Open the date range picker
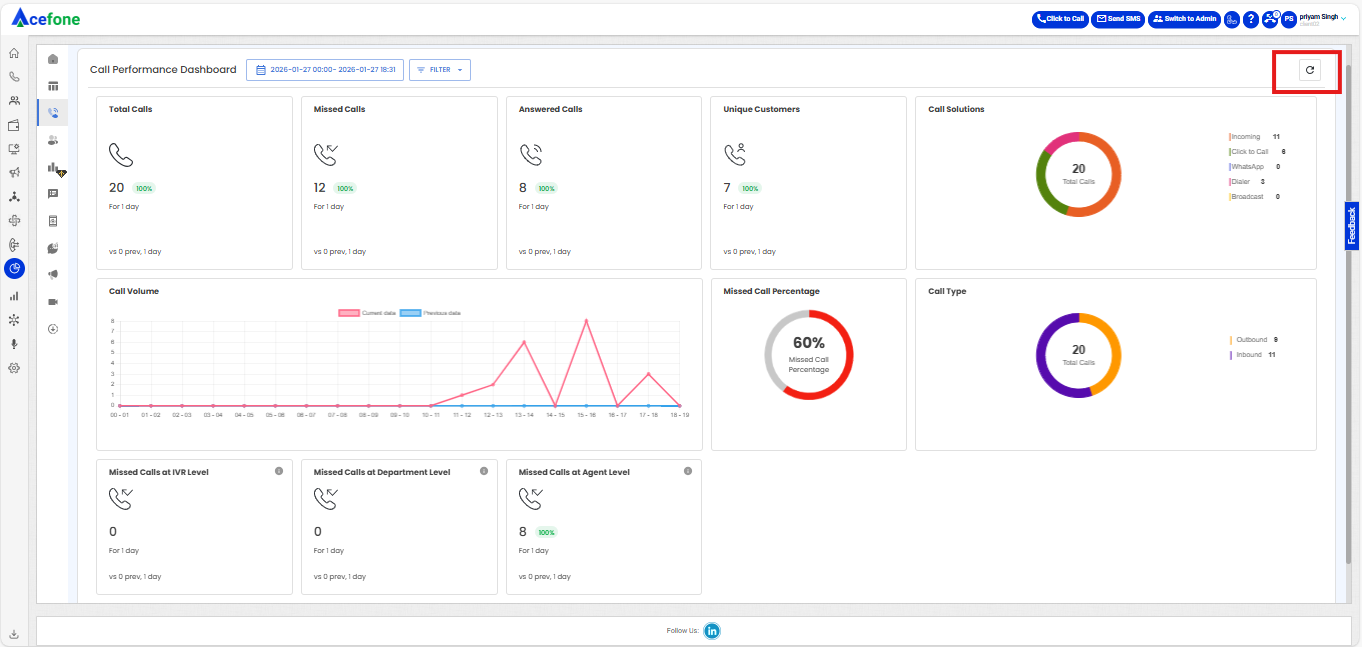This screenshot has height=647, width=1362. (x=325, y=70)
